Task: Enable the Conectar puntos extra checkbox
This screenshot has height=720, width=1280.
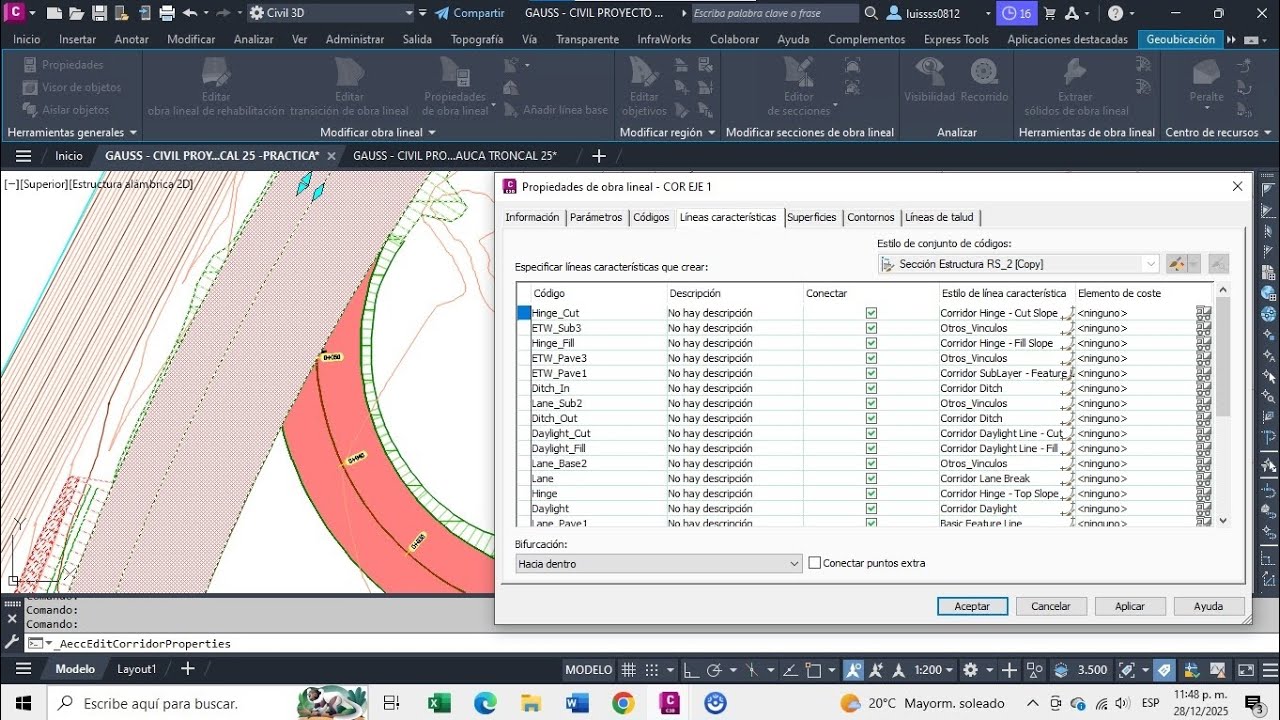Action: pos(814,563)
